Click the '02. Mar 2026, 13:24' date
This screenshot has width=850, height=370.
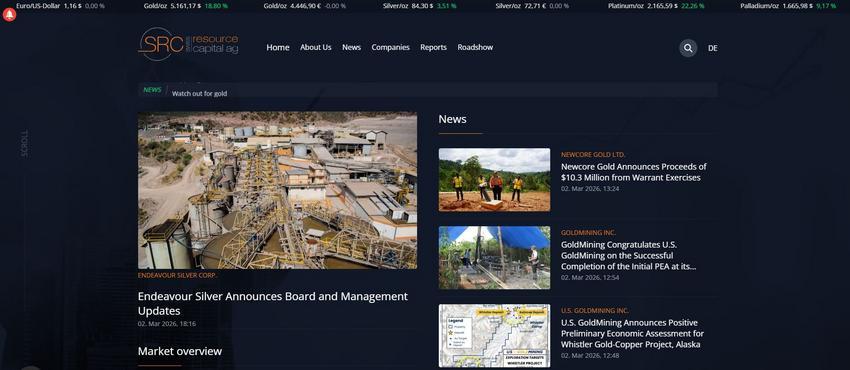pos(590,189)
